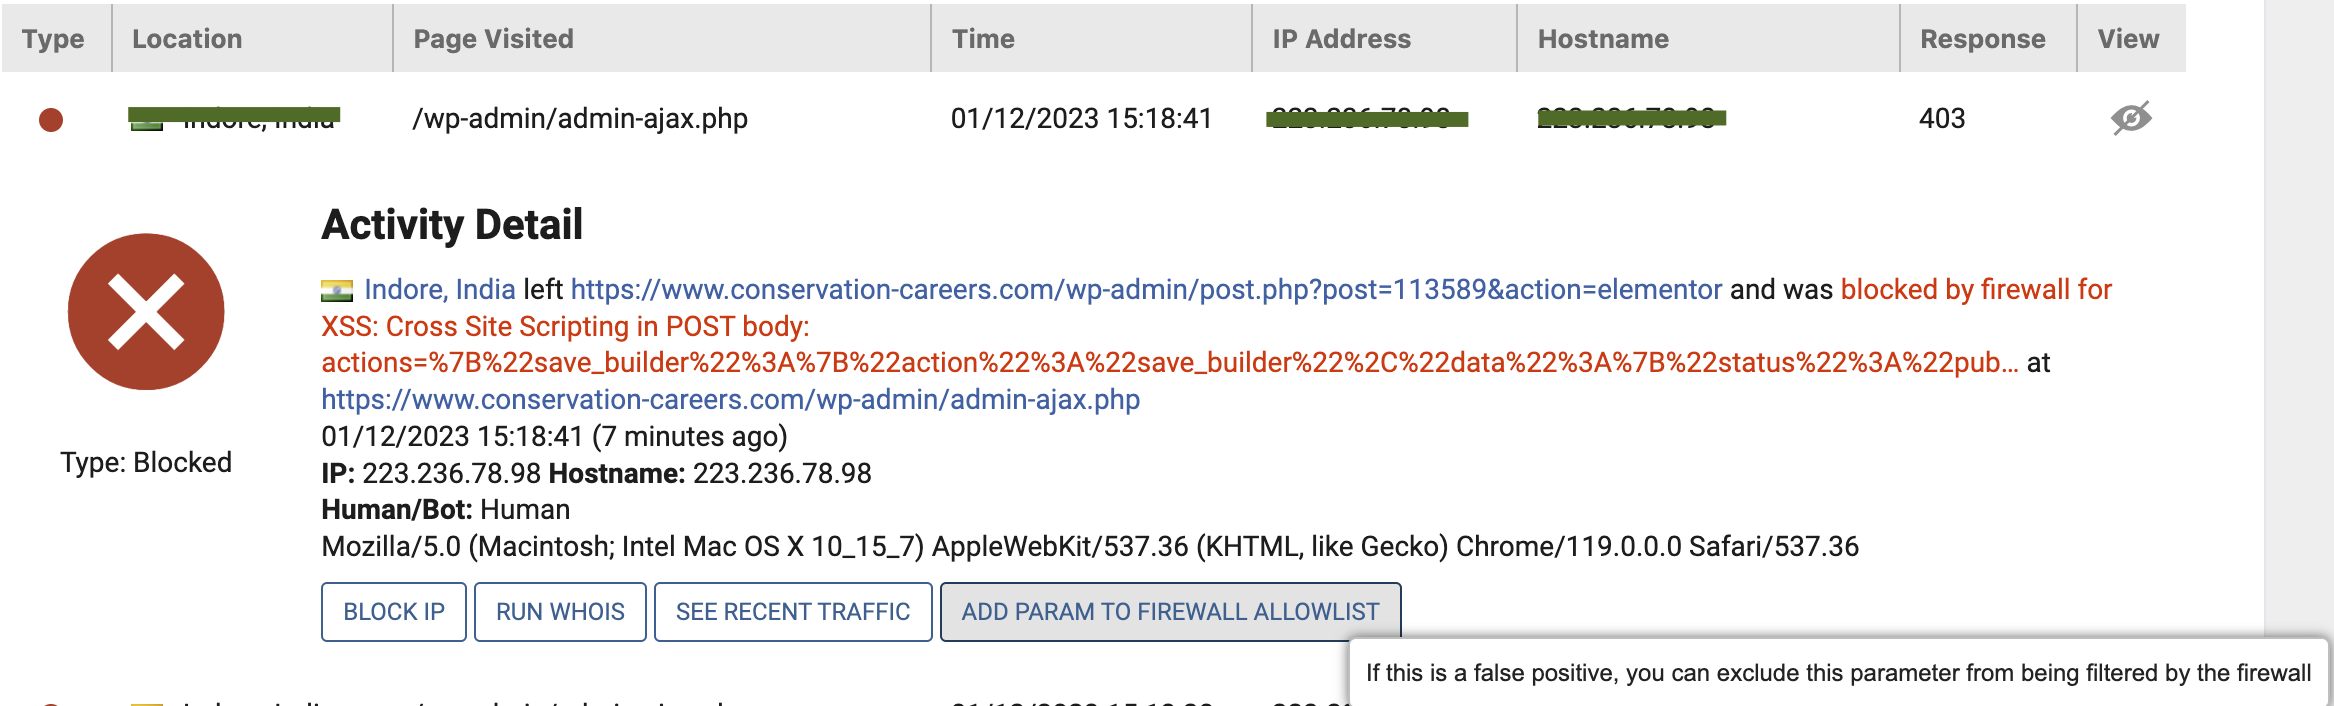The width and height of the screenshot is (2334, 706).
Task: Open the Indore, India location link
Action: click(x=440, y=290)
